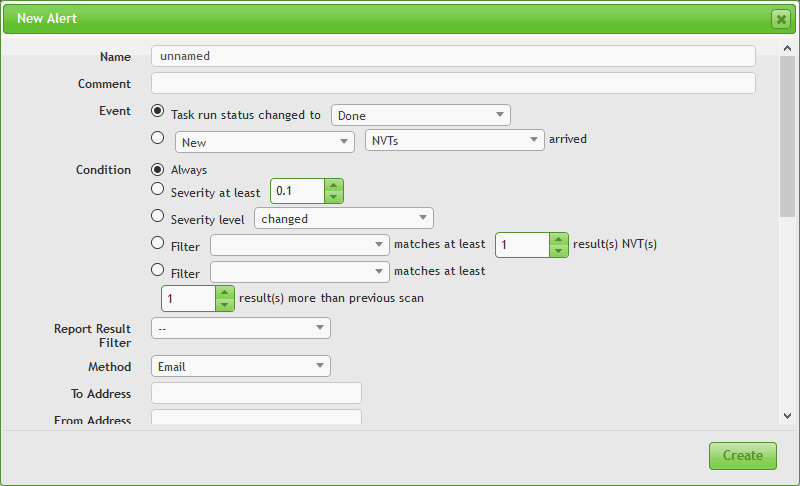
Task: Click the To Address field
Action: pos(256,393)
